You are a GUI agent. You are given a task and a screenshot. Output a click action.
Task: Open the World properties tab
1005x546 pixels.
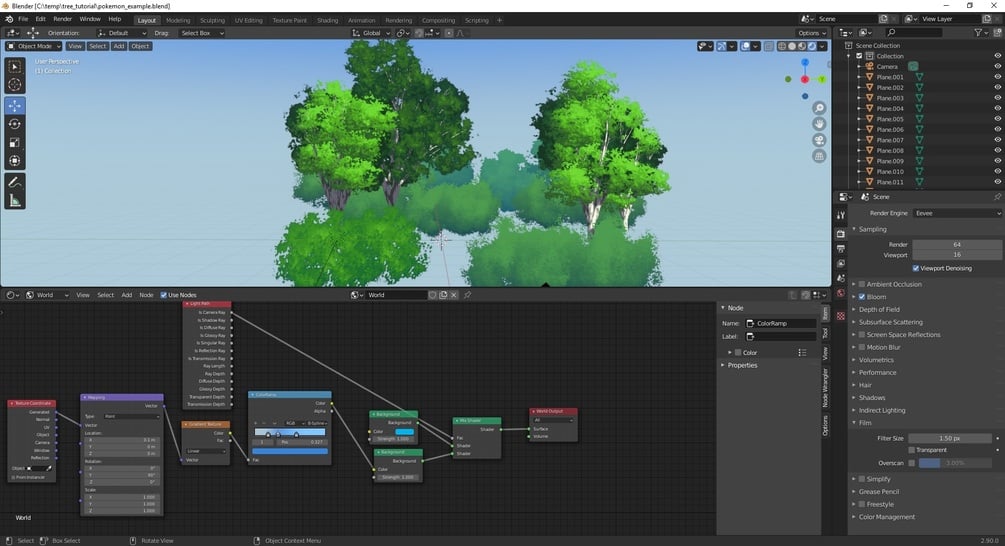pos(841,293)
